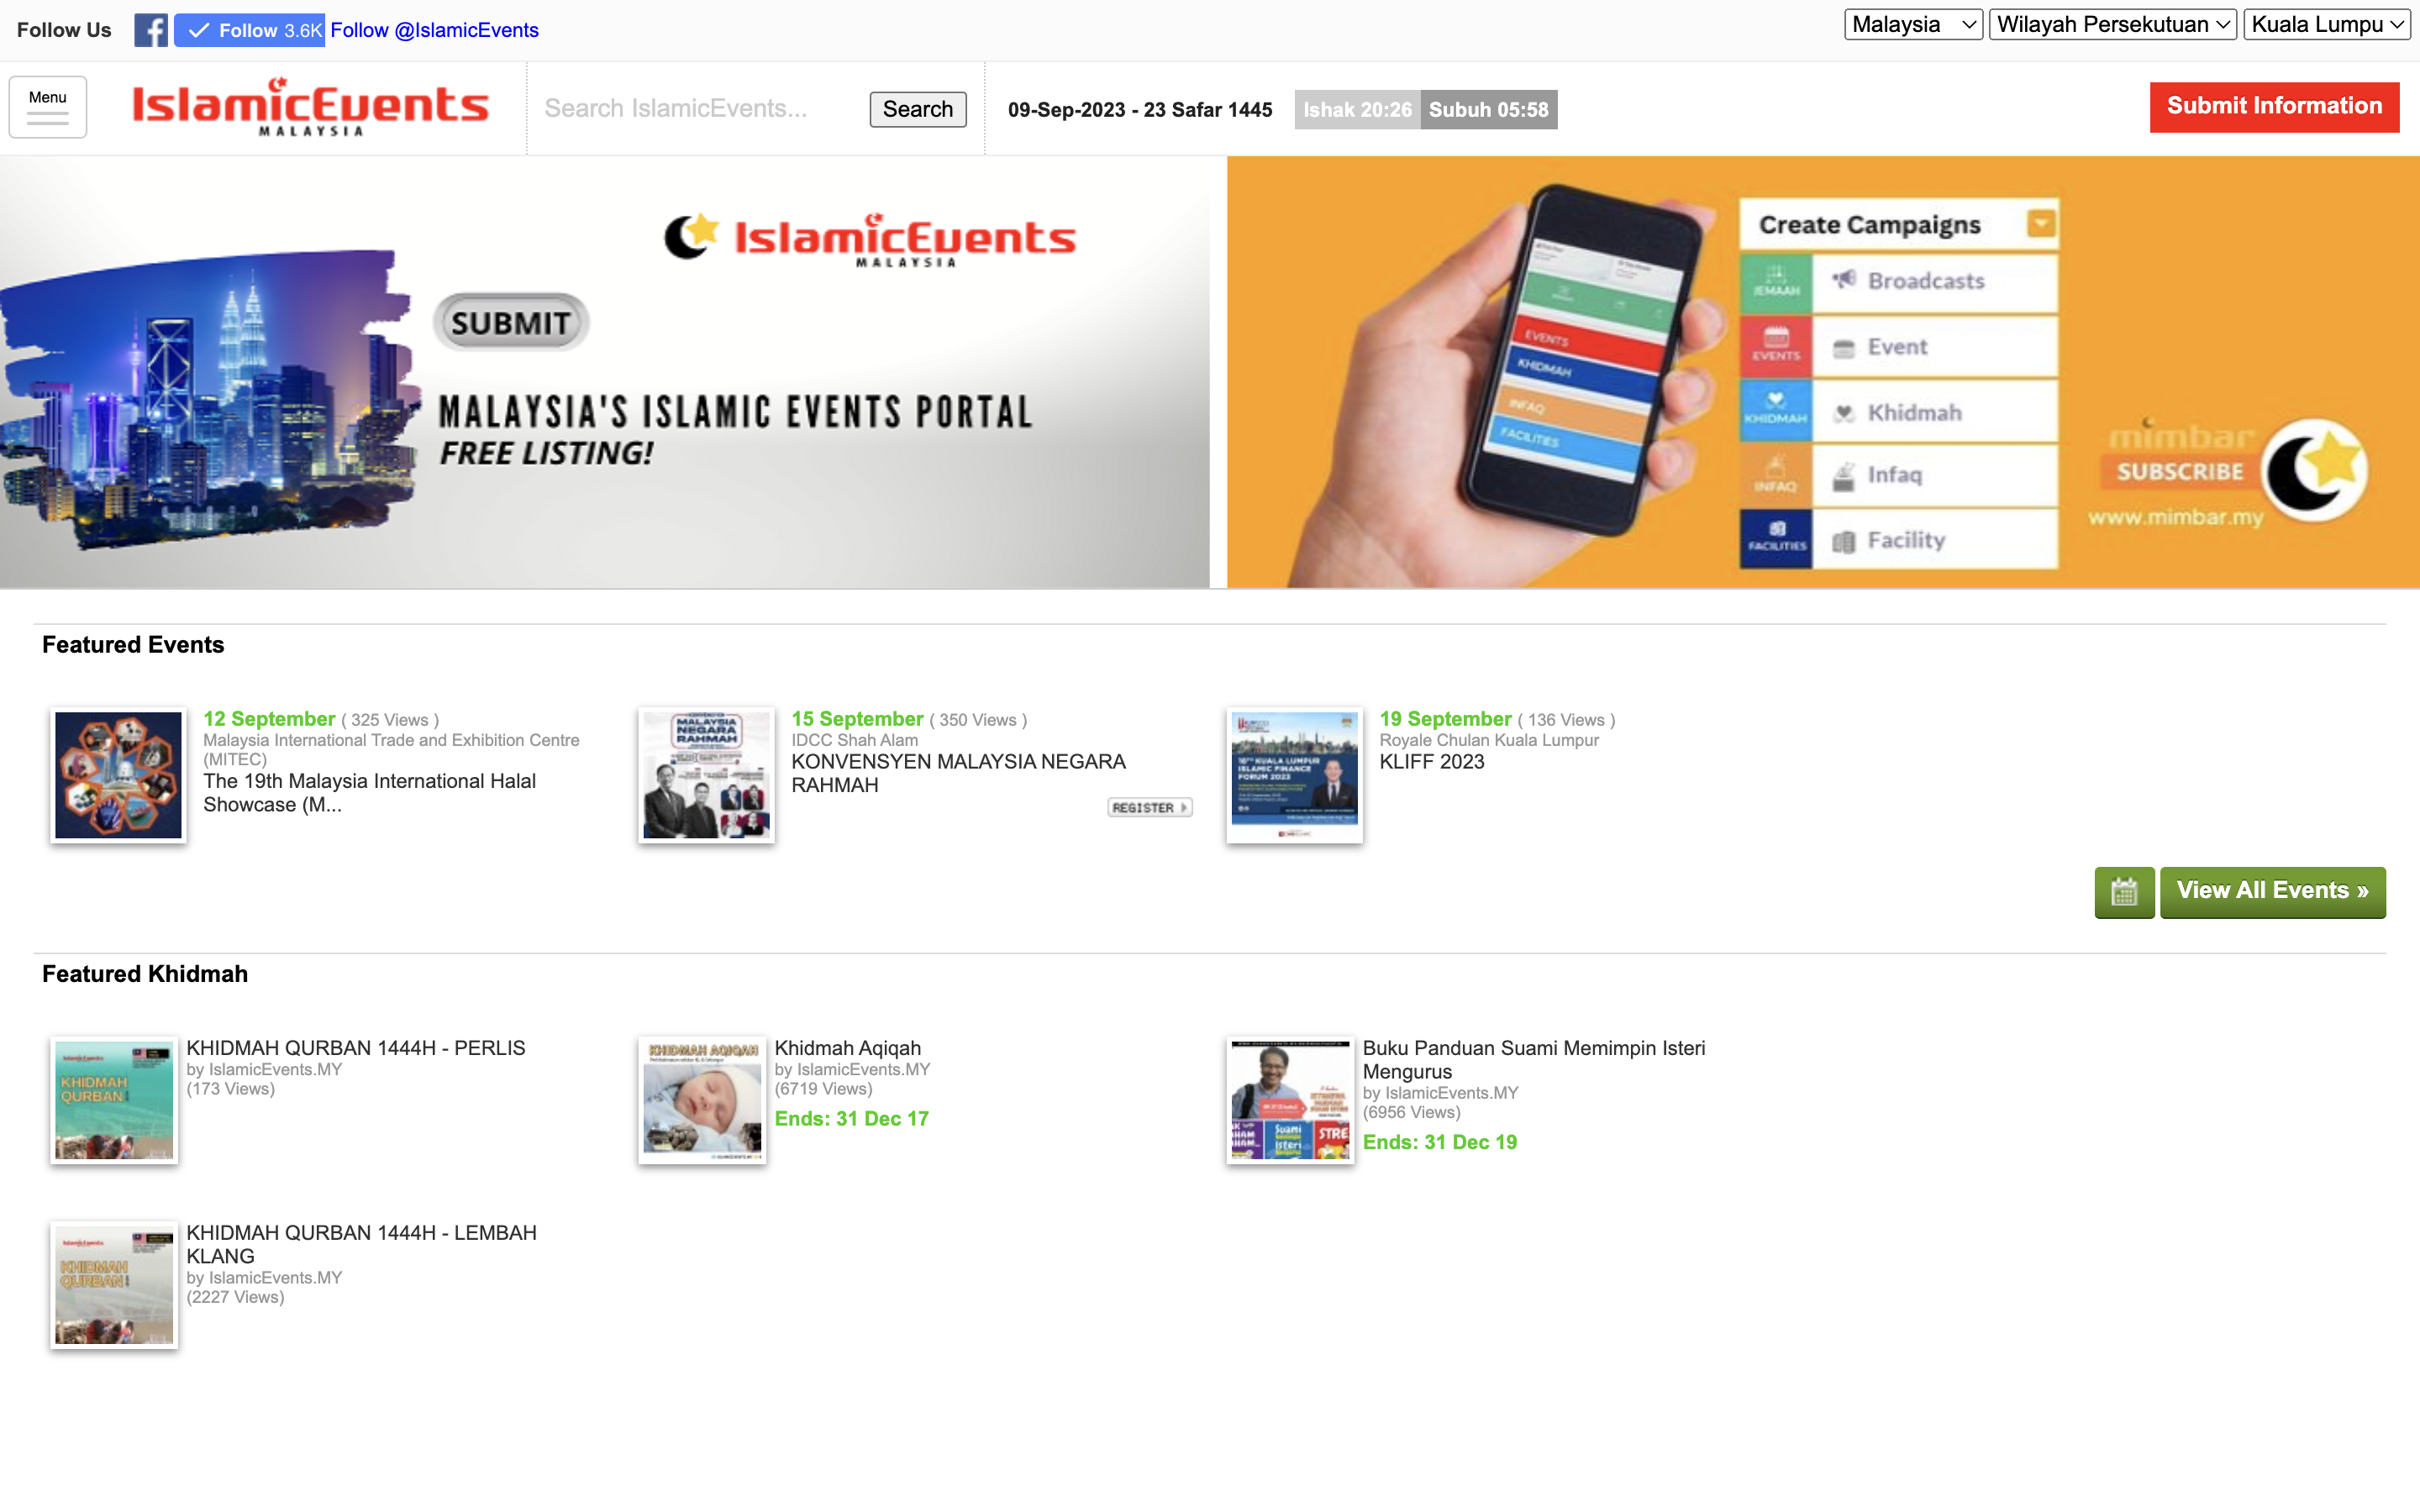Click the Ishak 20:26 prayer time

tap(1357, 110)
